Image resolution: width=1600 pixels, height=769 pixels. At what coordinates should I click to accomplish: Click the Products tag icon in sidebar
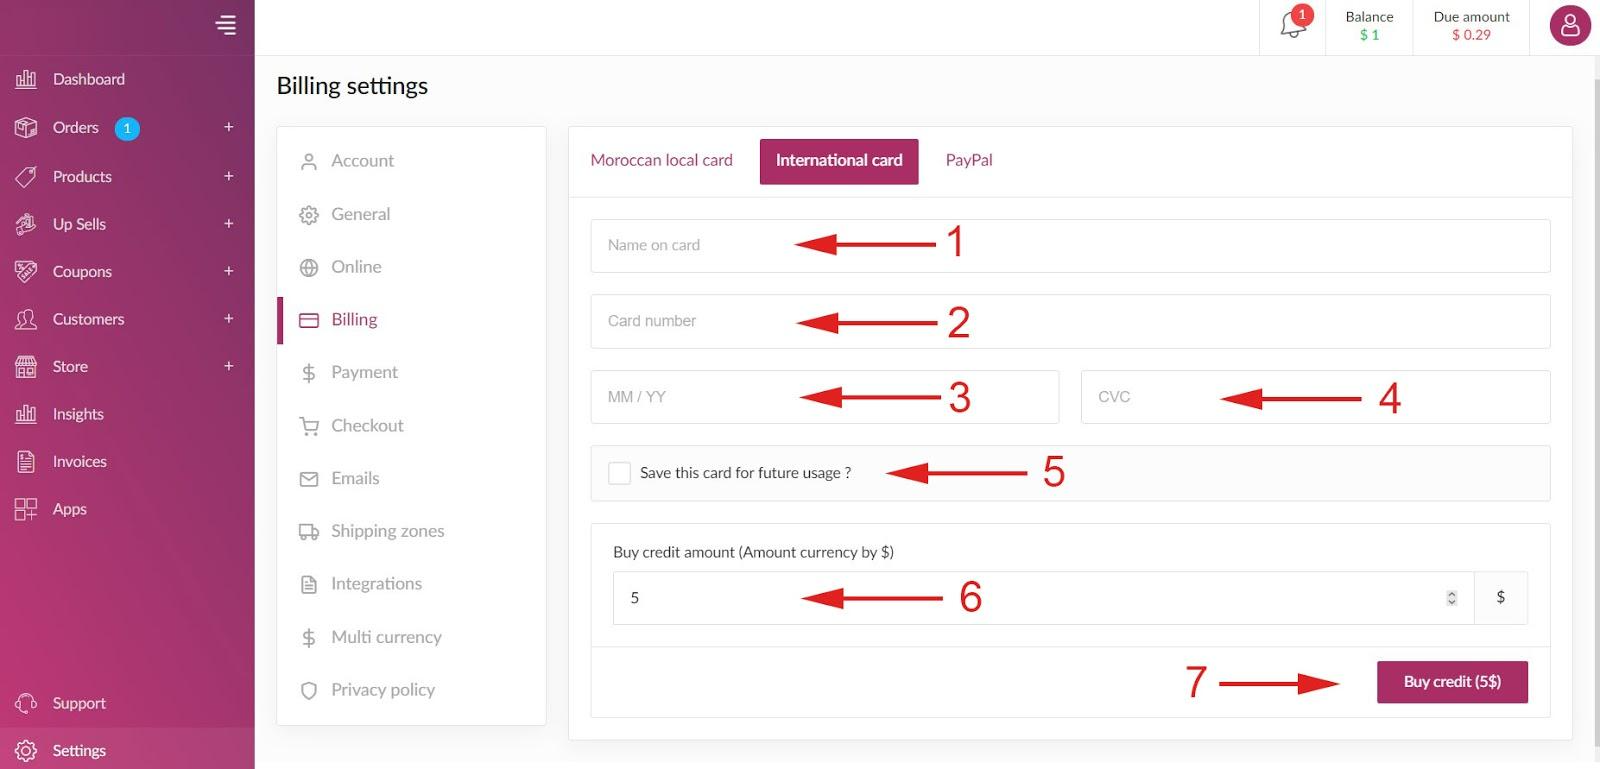[26, 177]
